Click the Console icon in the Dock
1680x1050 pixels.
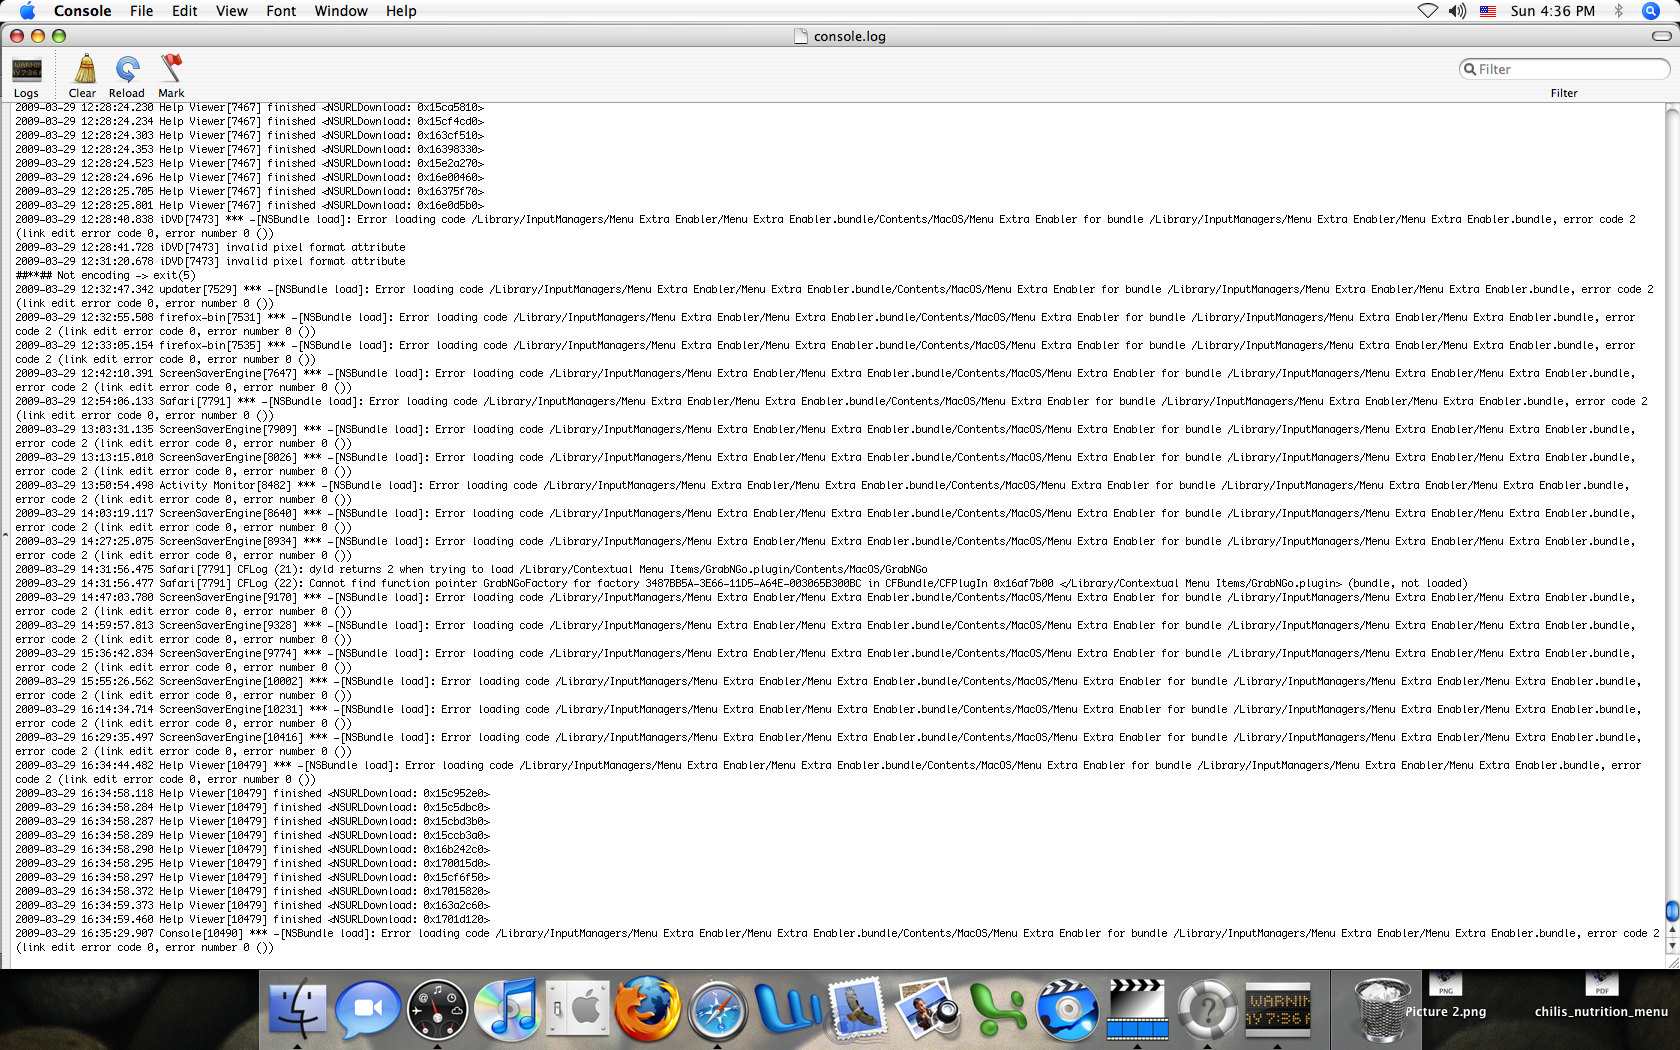point(1277,1008)
